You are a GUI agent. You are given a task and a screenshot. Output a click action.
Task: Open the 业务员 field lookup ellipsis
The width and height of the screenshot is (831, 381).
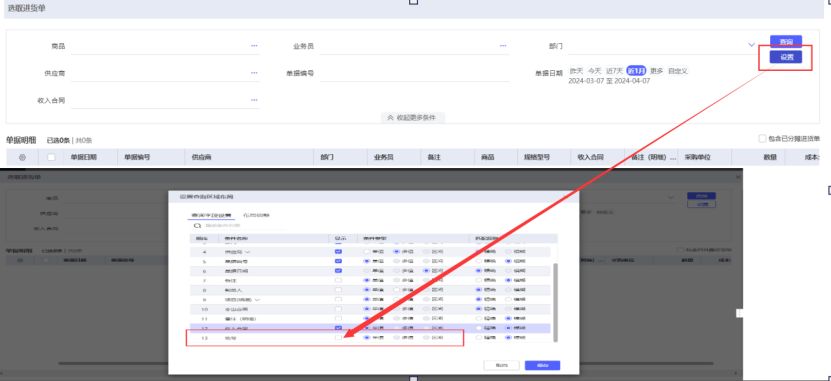click(x=503, y=46)
